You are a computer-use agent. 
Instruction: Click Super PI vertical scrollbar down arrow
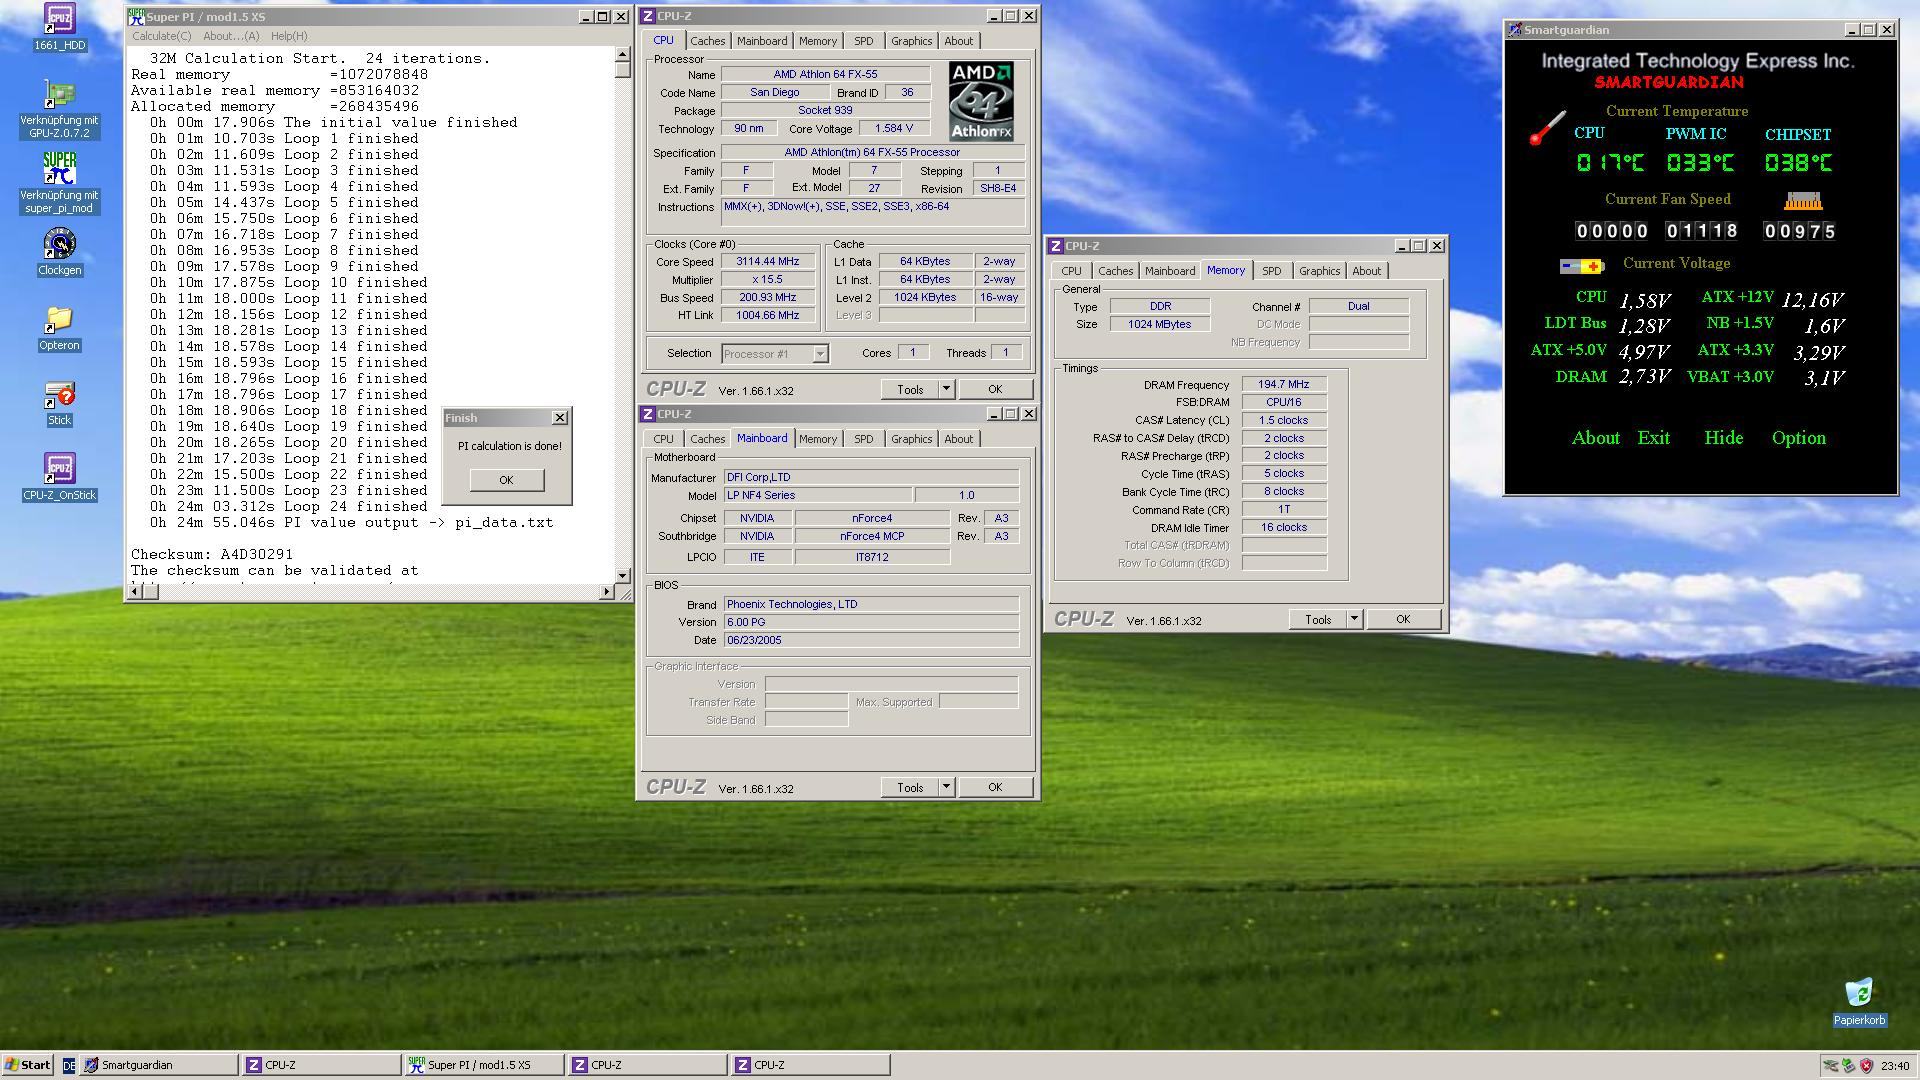pos(623,575)
